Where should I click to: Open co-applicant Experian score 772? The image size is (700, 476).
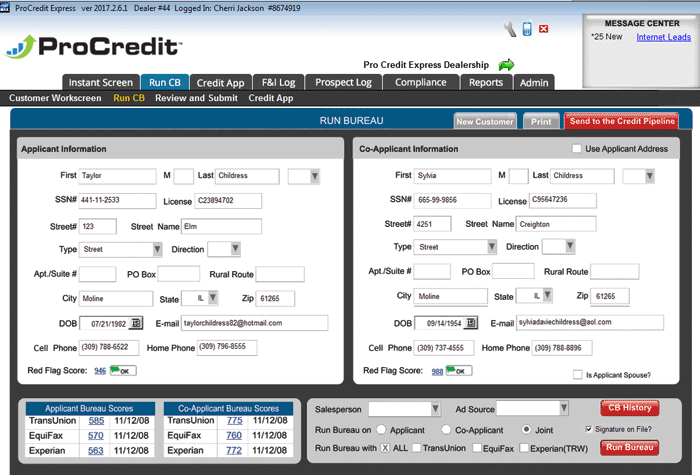click(x=234, y=450)
